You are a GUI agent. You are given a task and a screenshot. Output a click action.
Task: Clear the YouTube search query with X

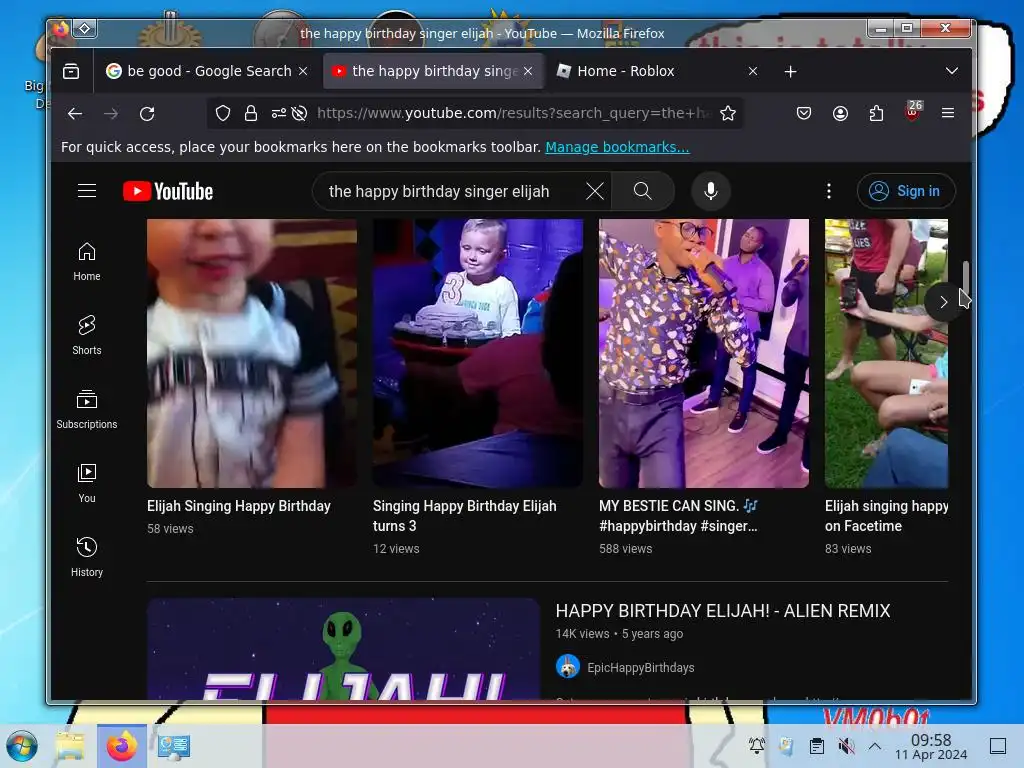(594, 191)
